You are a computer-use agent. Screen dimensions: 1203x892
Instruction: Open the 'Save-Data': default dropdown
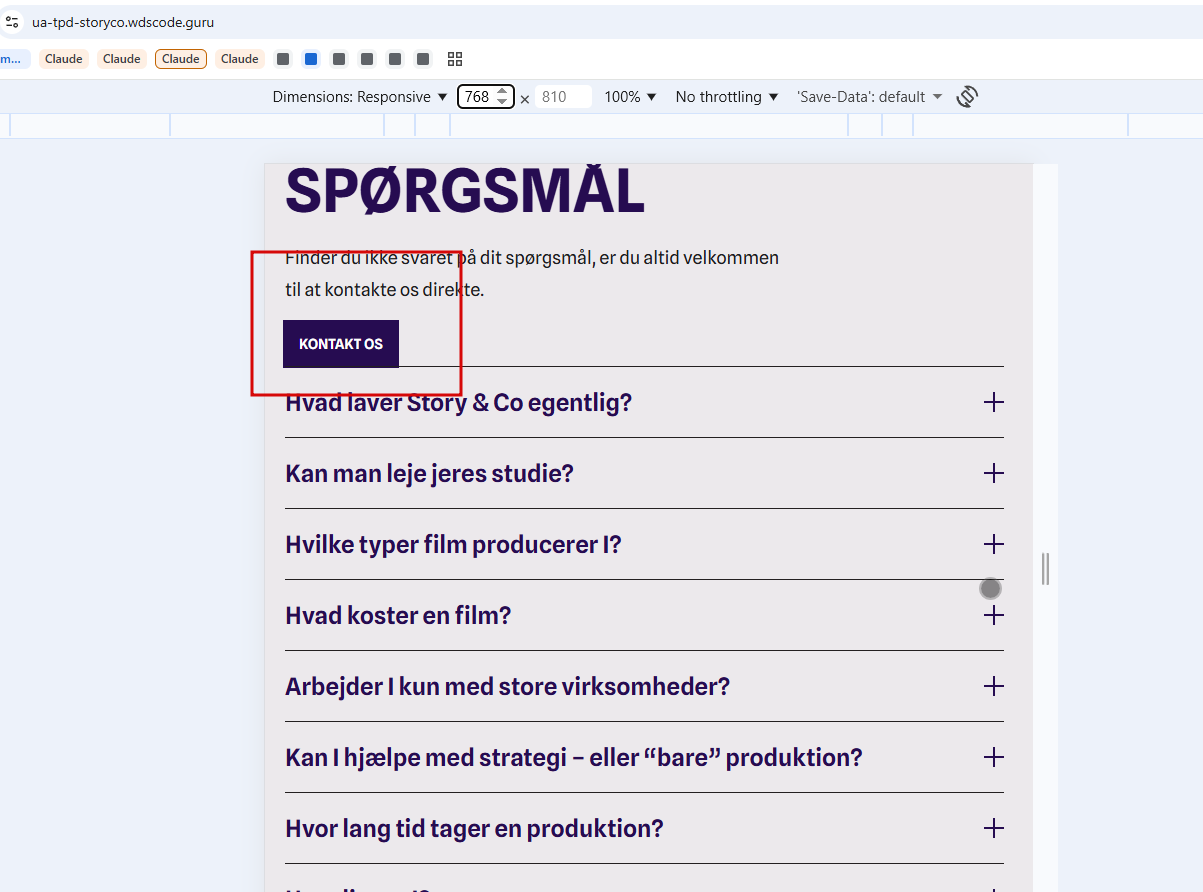pos(869,97)
